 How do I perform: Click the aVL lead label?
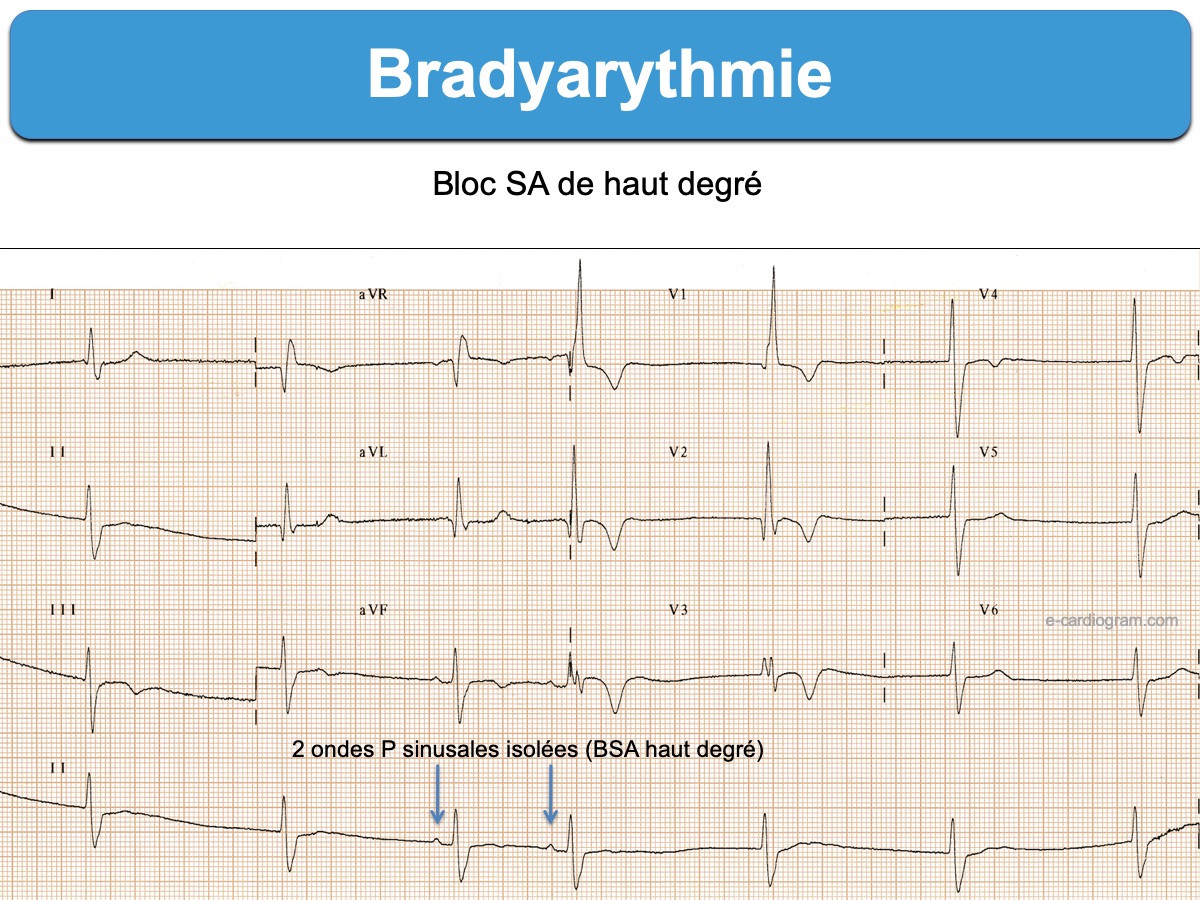[x=373, y=453]
